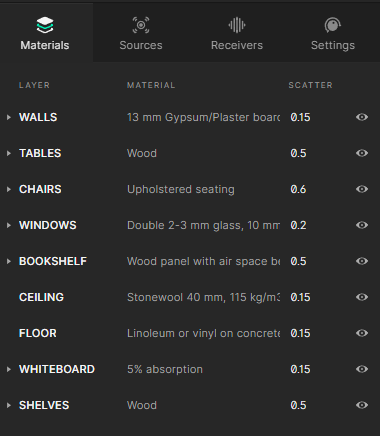Hide the WALLS layer with eye icon

tap(362, 117)
